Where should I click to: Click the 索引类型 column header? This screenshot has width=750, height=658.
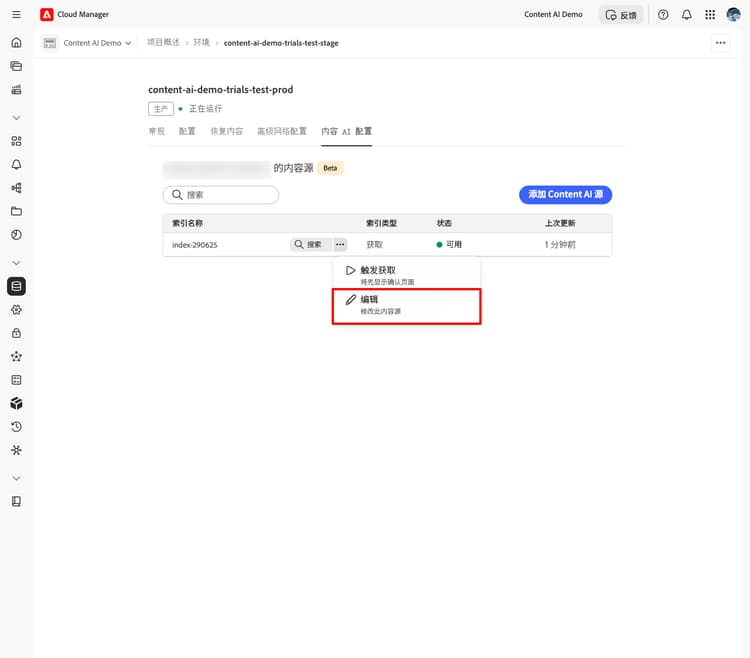[x=381, y=223]
